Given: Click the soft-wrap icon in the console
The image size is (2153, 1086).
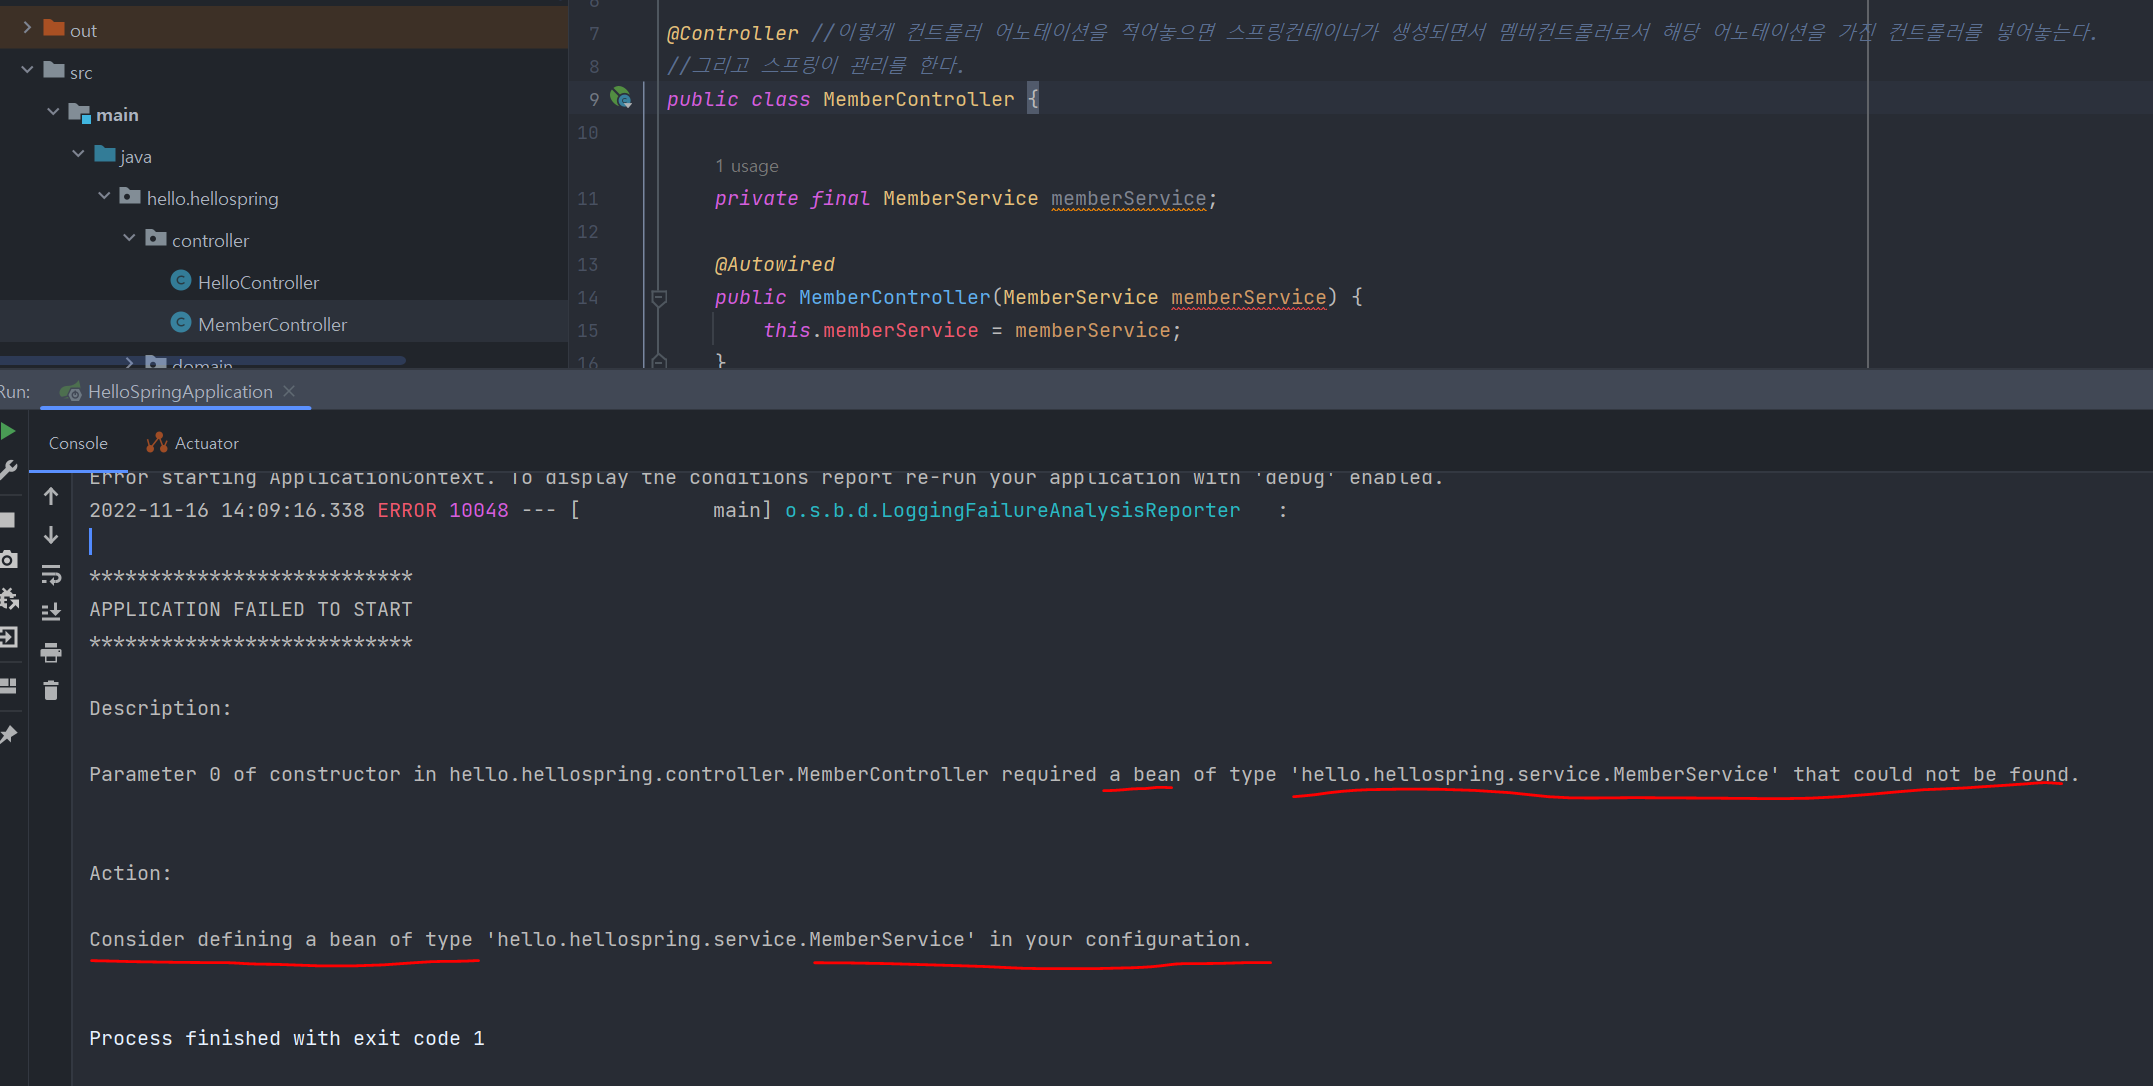Looking at the screenshot, I should [x=51, y=574].
